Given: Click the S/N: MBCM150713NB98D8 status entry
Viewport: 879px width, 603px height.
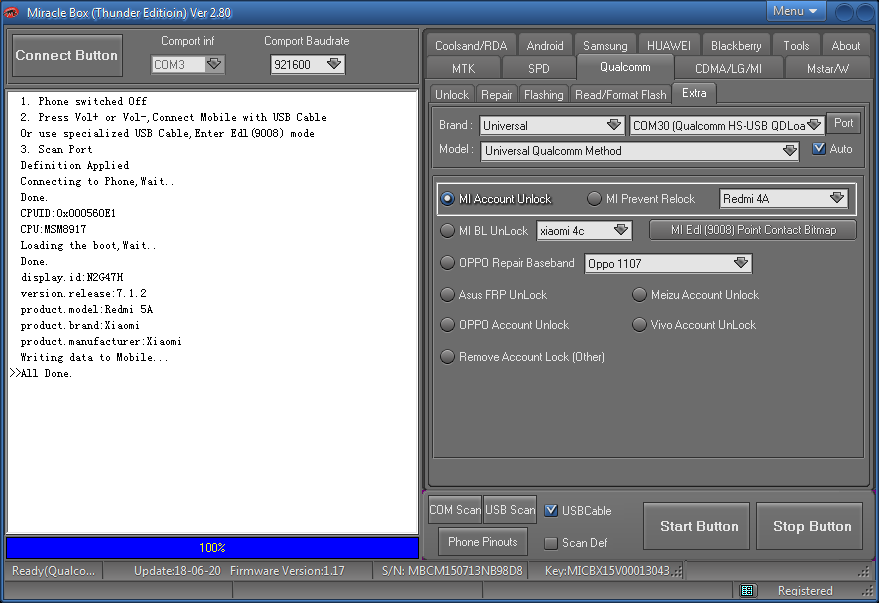Looking at the screenshot, I should [452, 570].
